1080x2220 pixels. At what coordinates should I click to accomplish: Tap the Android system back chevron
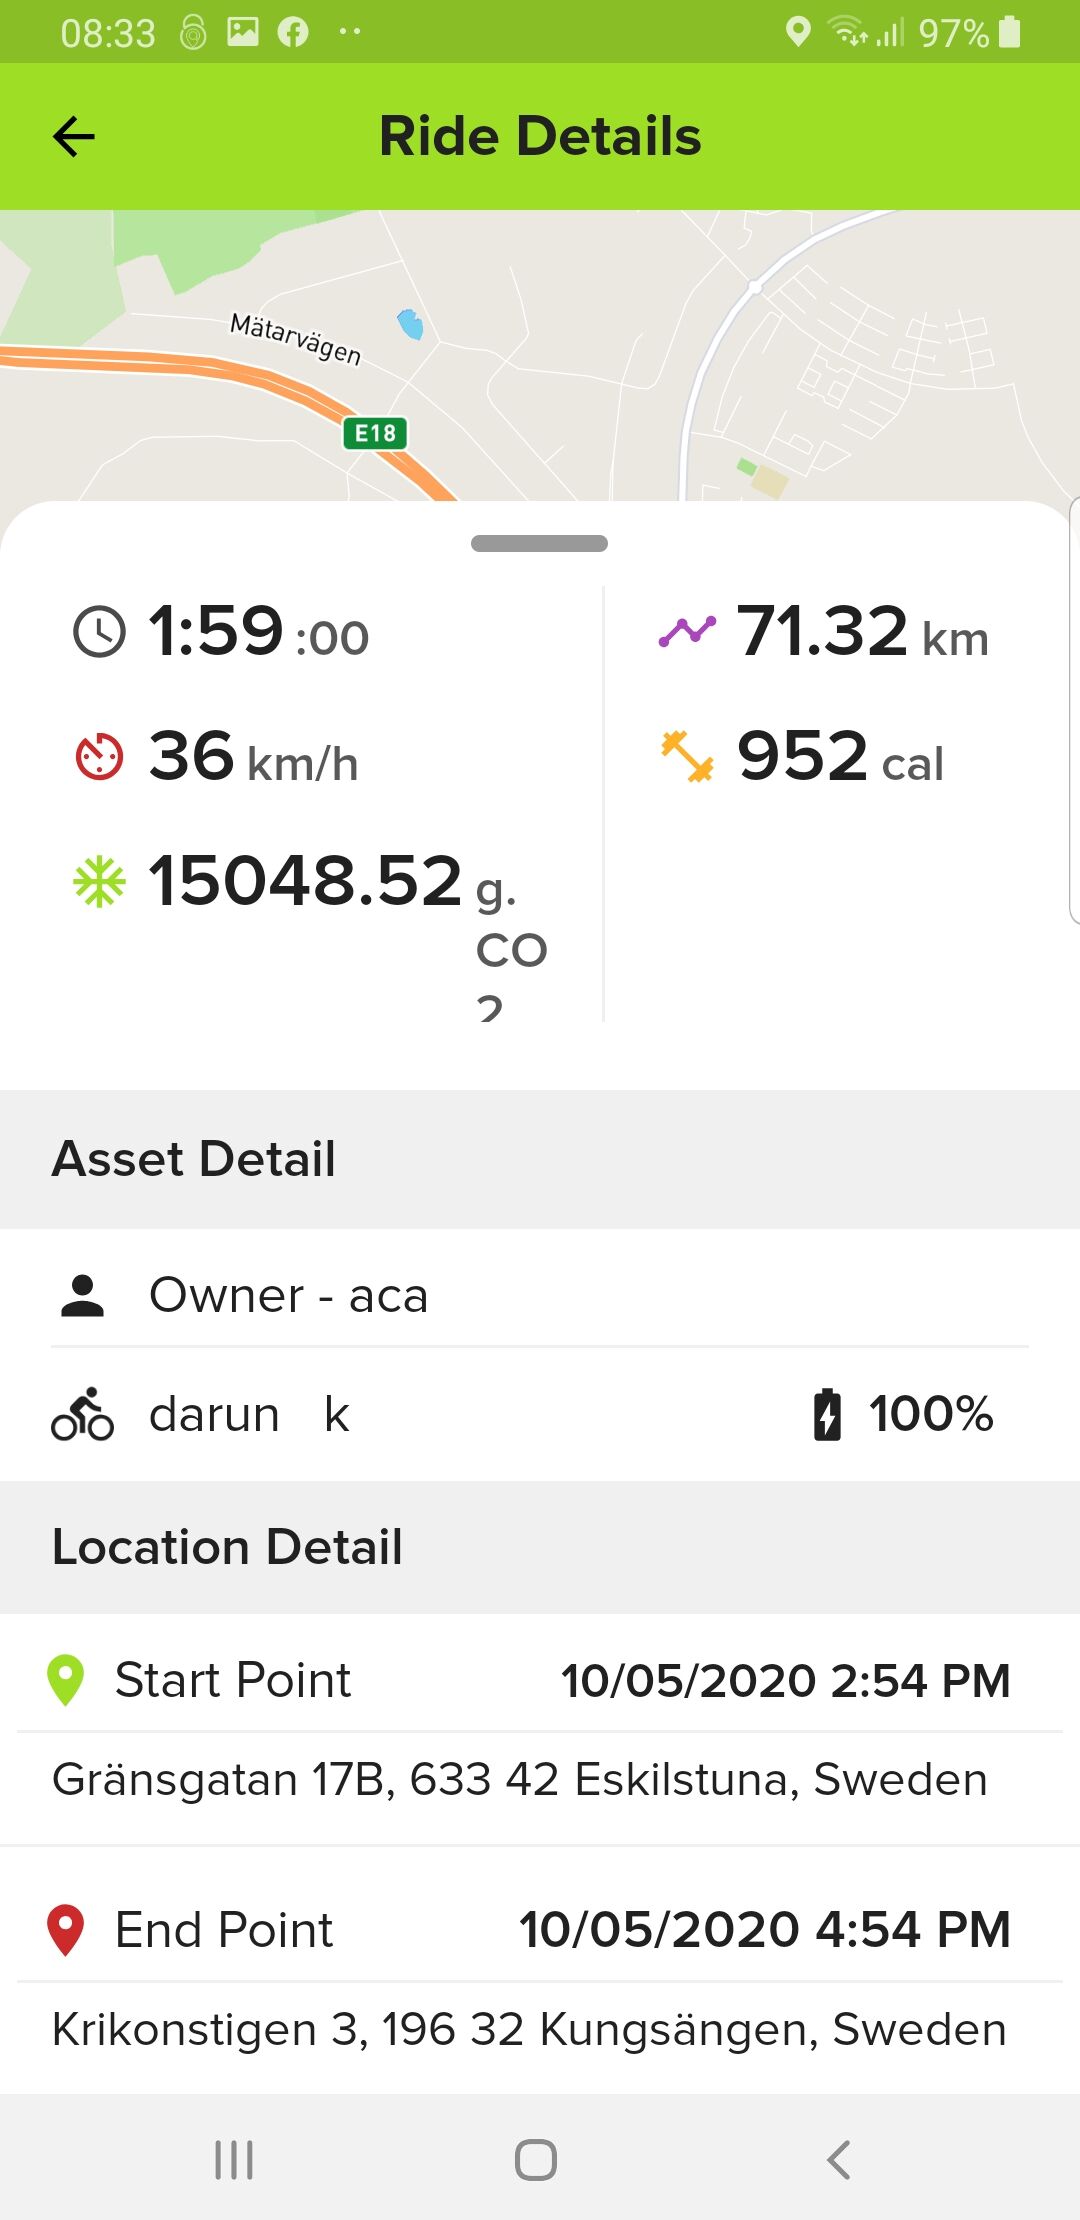(x=839, y=2160)
